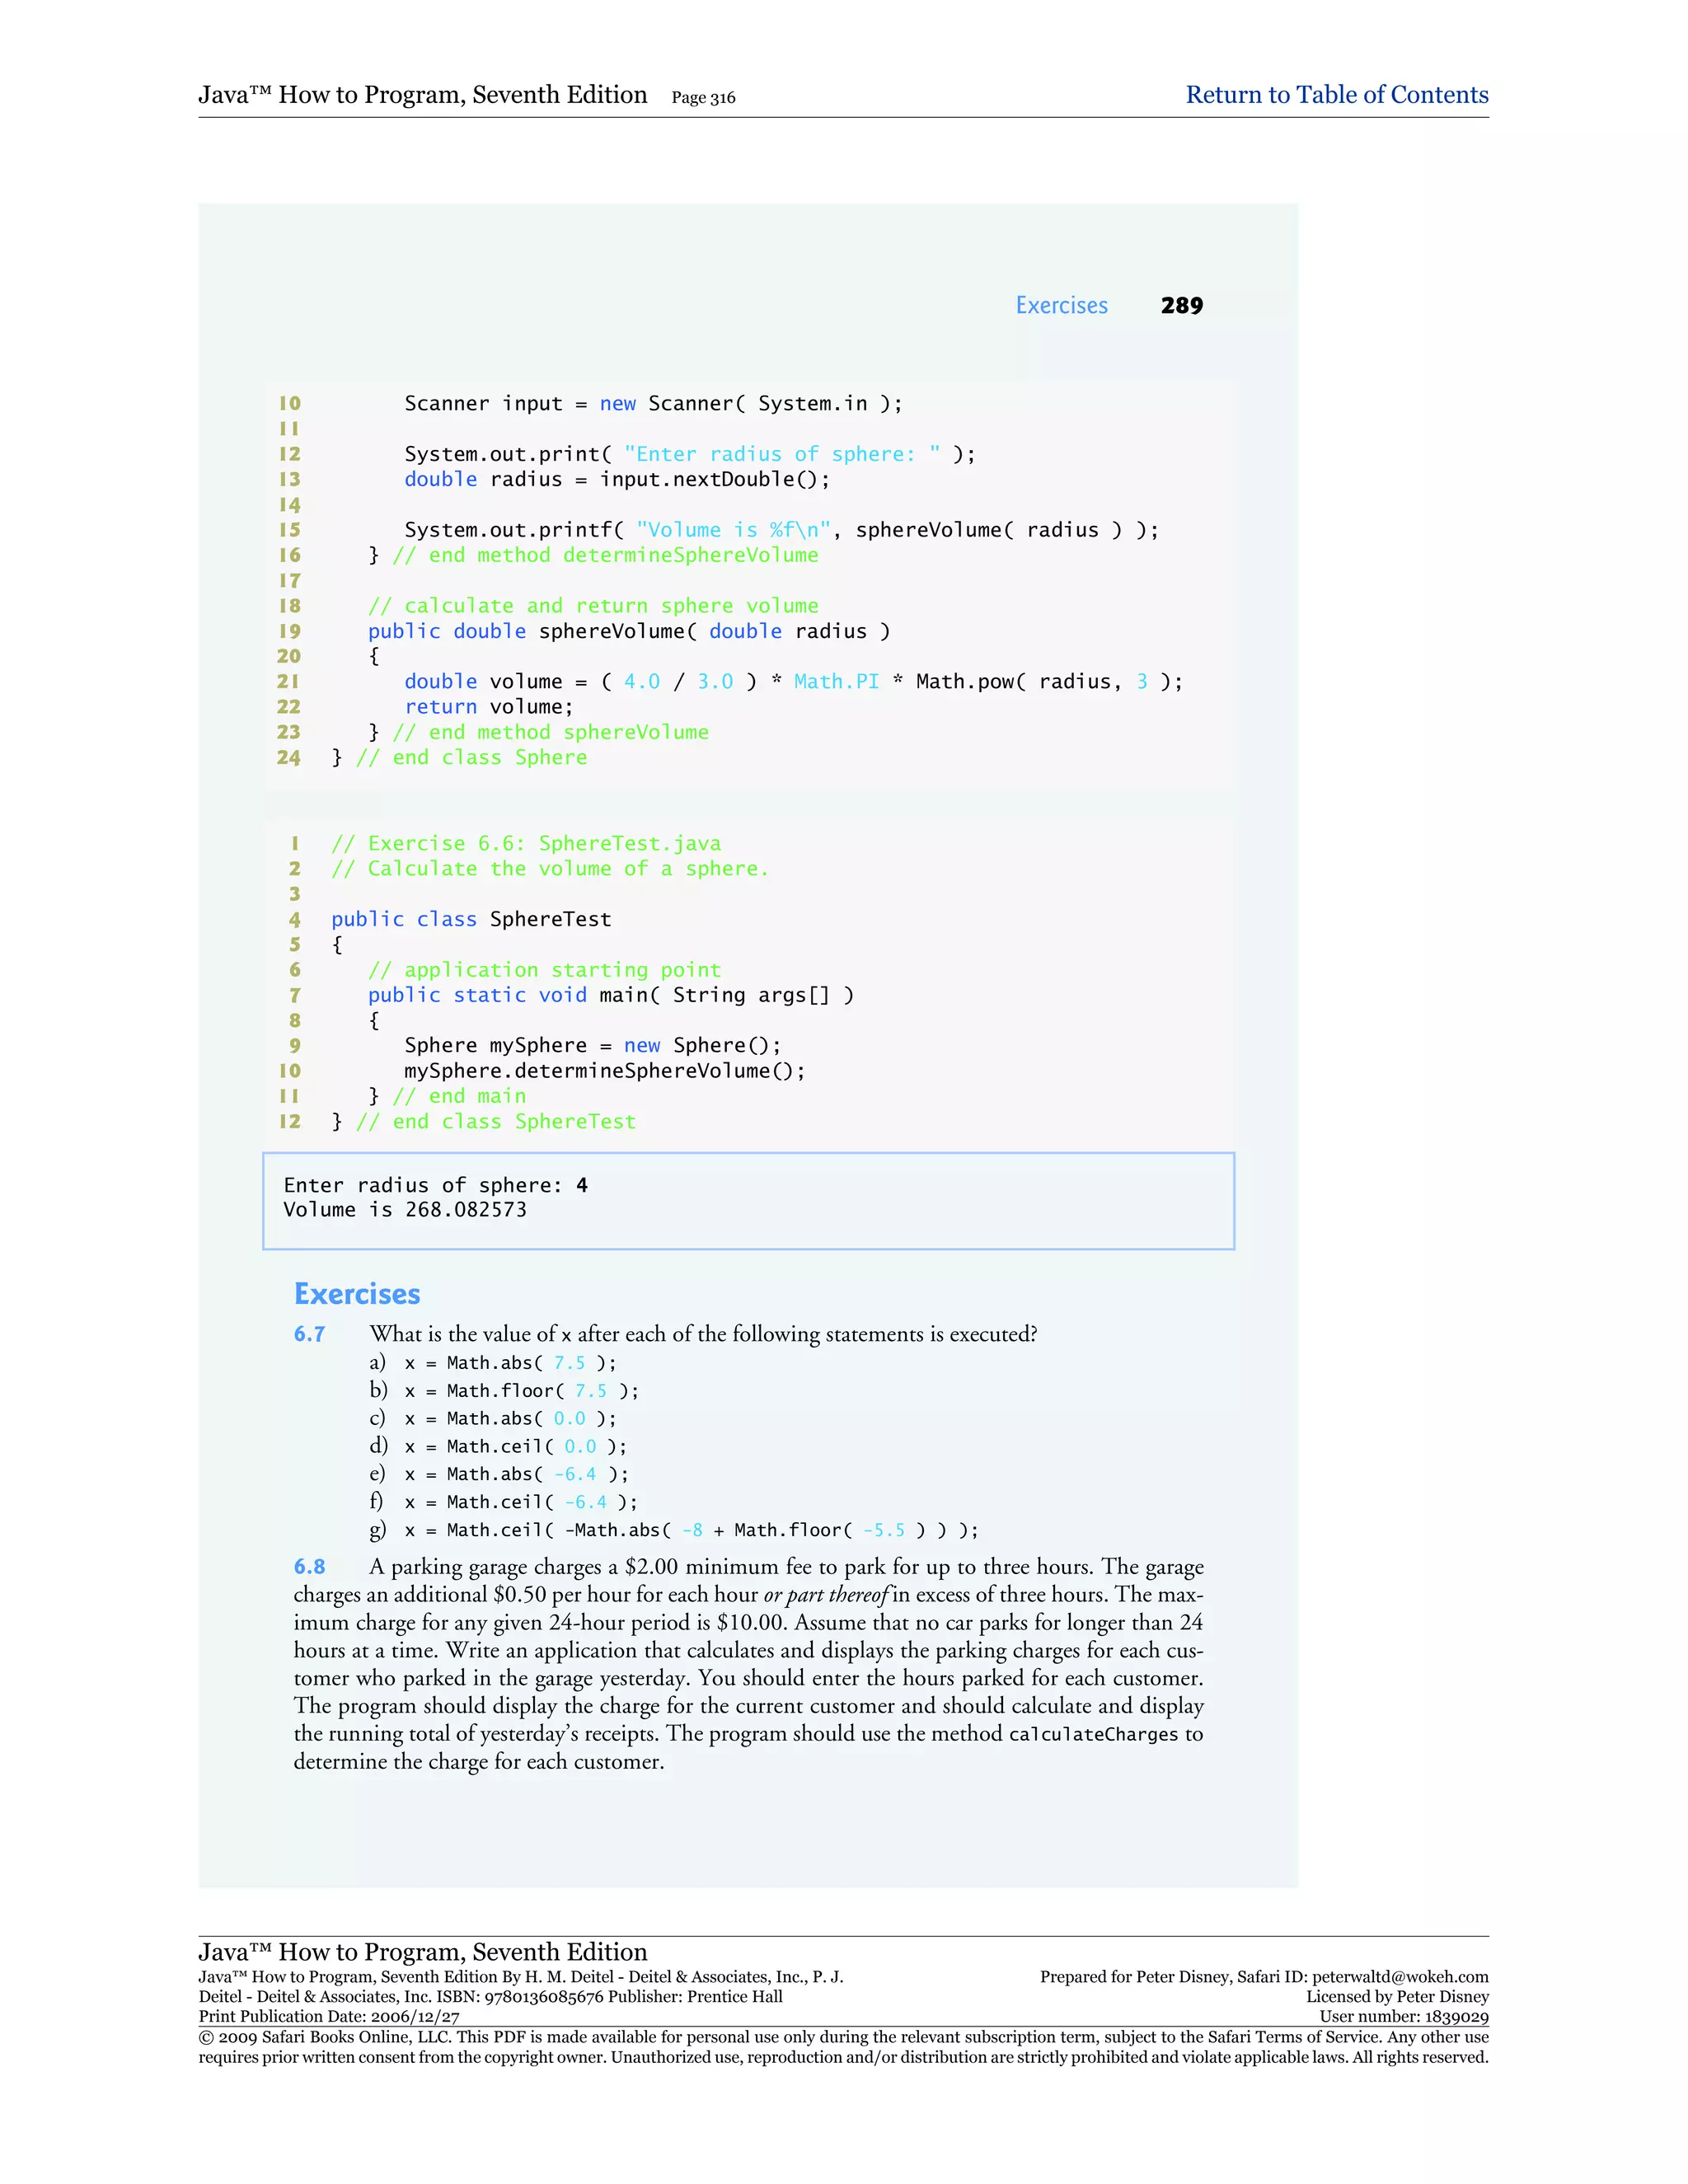Click the Return to Table of Contents link
The height and width of the screenshot is (2184, 1688).
pos(1336,95)
